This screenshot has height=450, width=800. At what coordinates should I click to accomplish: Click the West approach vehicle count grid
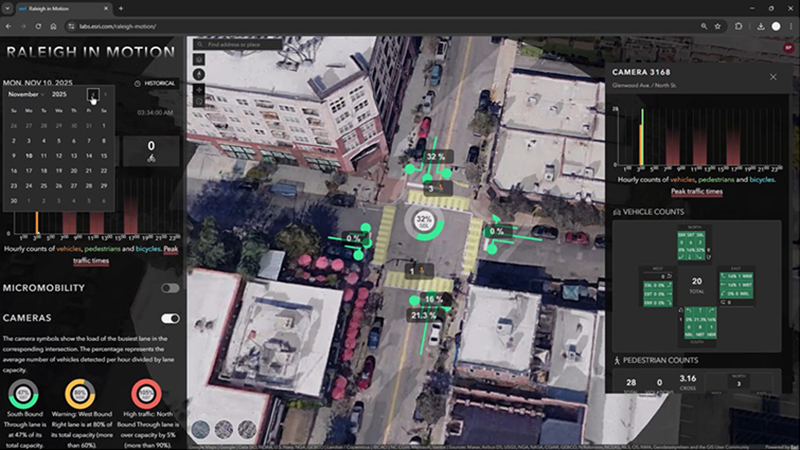tap(658, 293)
